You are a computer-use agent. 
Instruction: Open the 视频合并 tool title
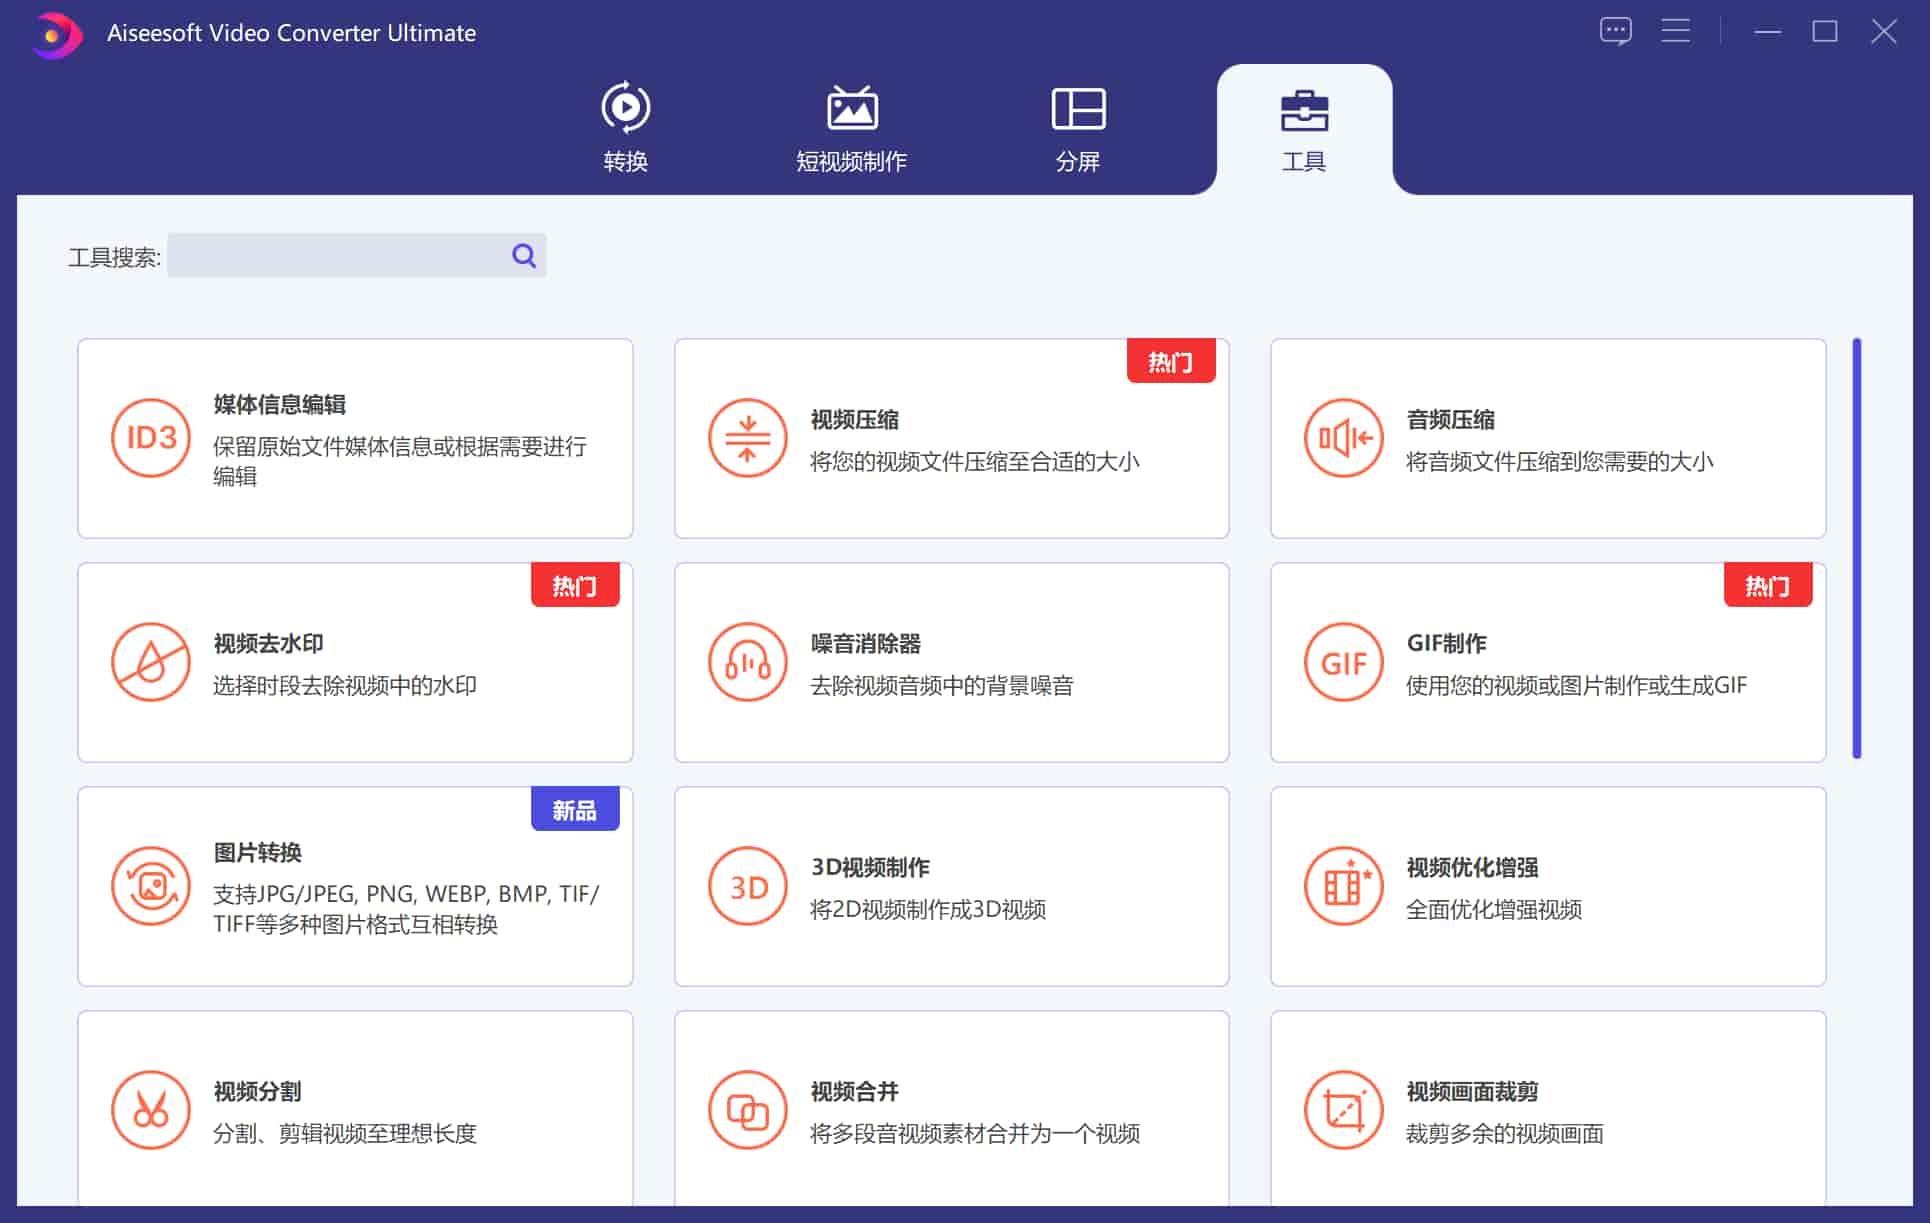click(855, 1091)
